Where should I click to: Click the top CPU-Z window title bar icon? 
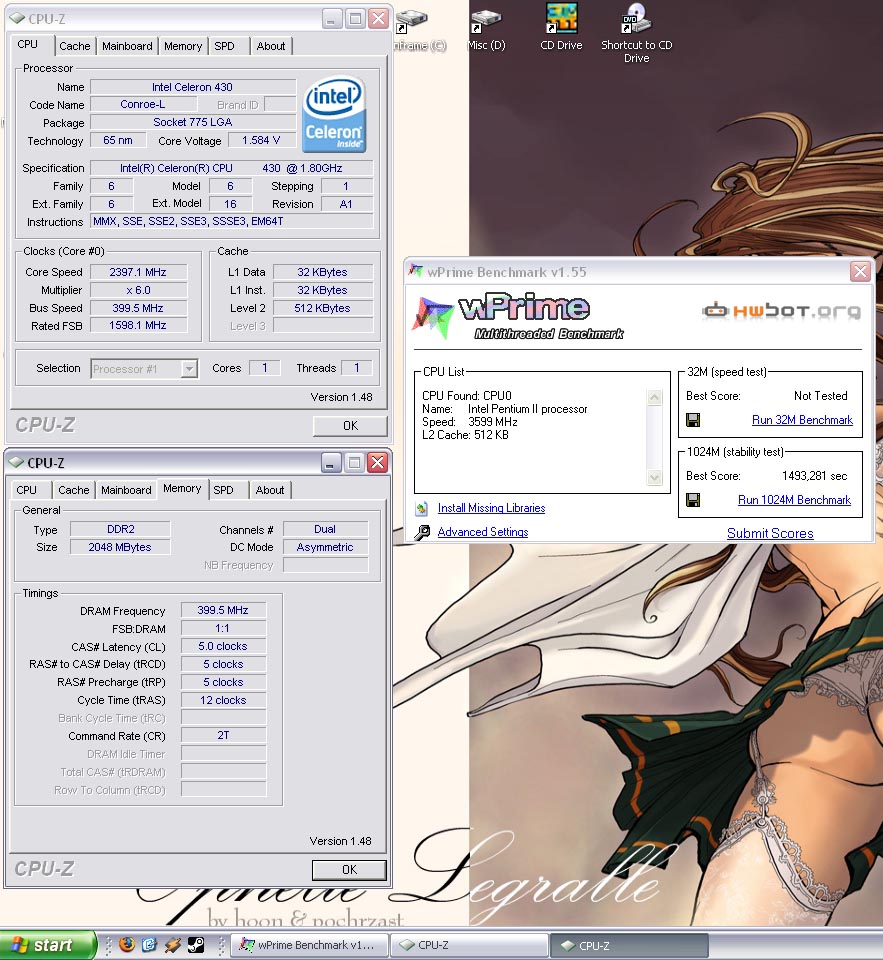(x=17, y=19)
